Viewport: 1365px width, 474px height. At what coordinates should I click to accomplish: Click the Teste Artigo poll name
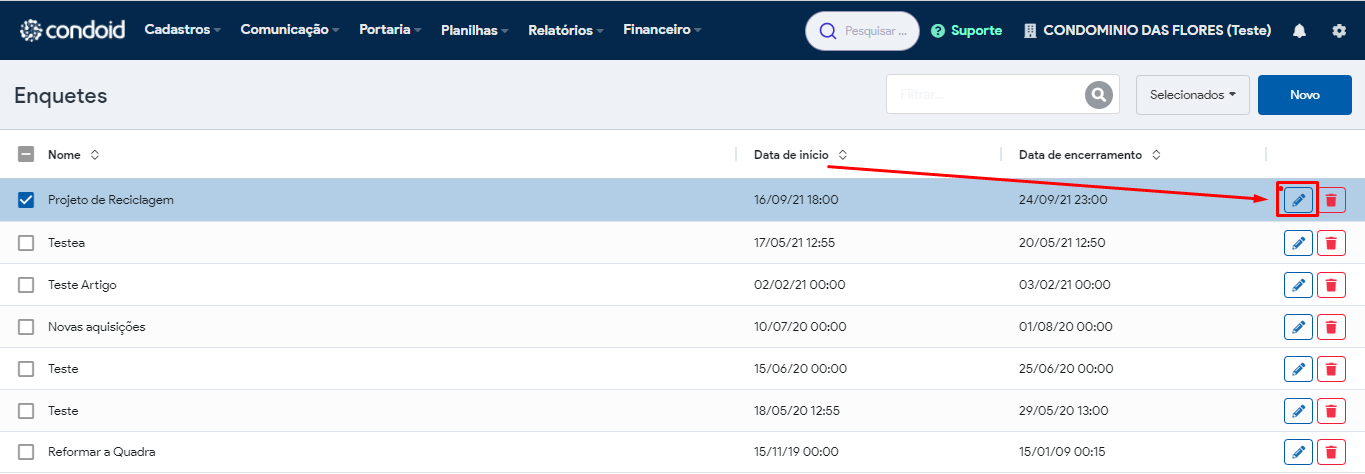coord(82,285)
